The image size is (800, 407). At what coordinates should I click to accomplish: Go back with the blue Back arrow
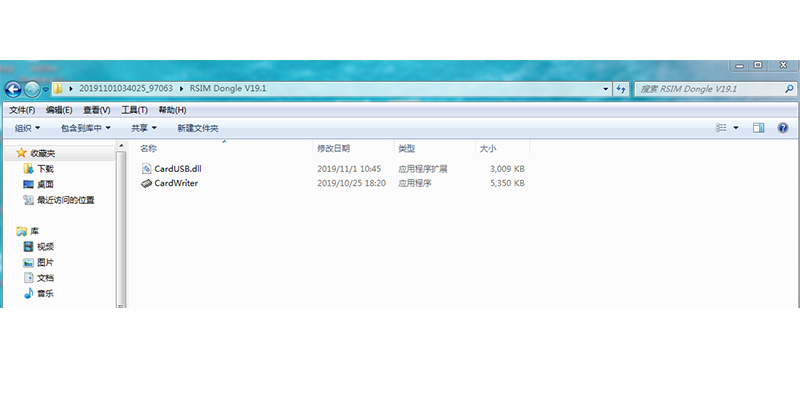[13, 89]
